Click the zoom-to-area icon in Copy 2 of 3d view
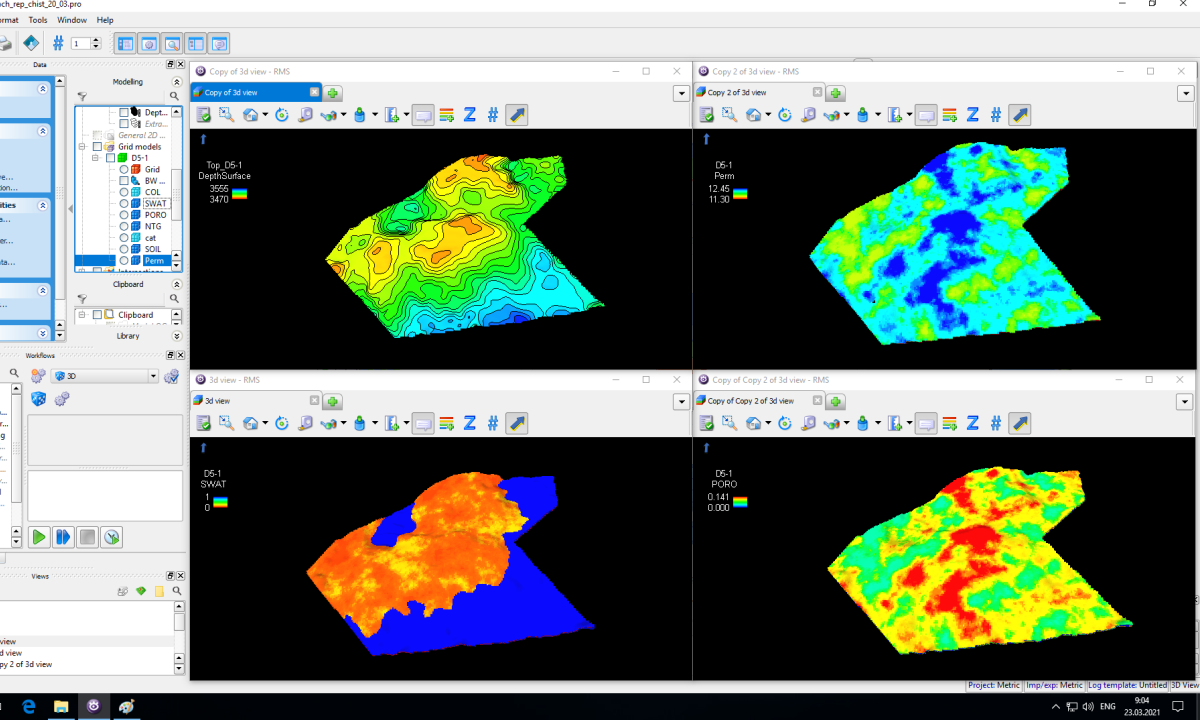This screenshot has height=720, width=1200. coord(730,115)
